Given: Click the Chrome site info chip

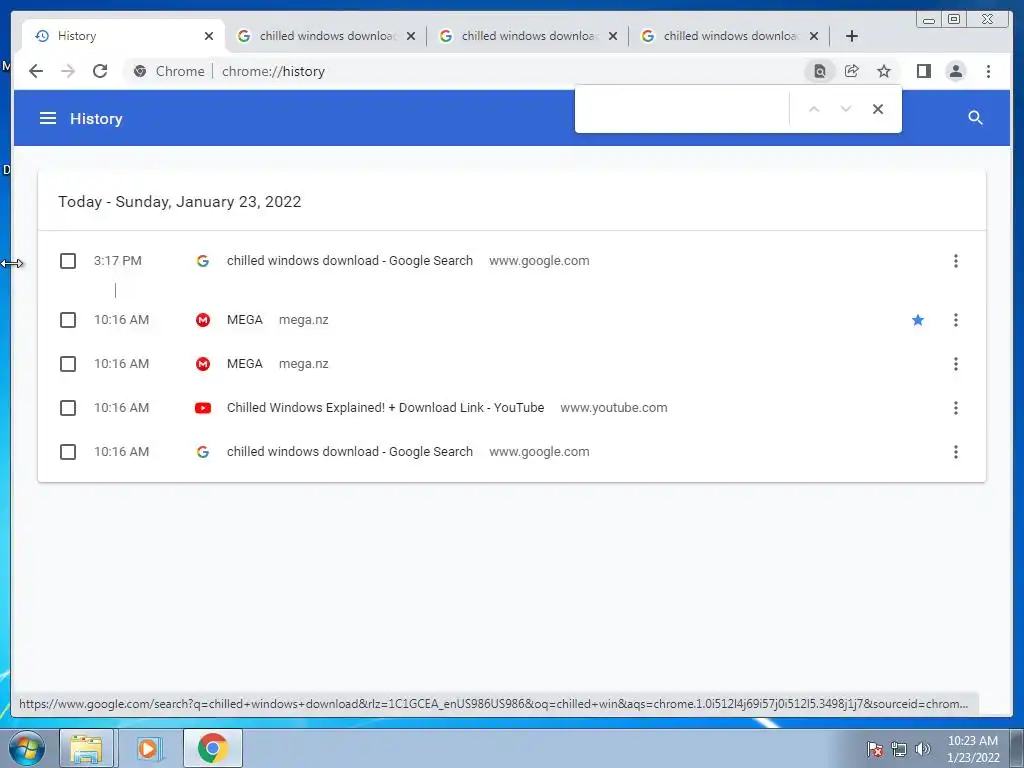Looking at the screenshot, I should 170,71.
